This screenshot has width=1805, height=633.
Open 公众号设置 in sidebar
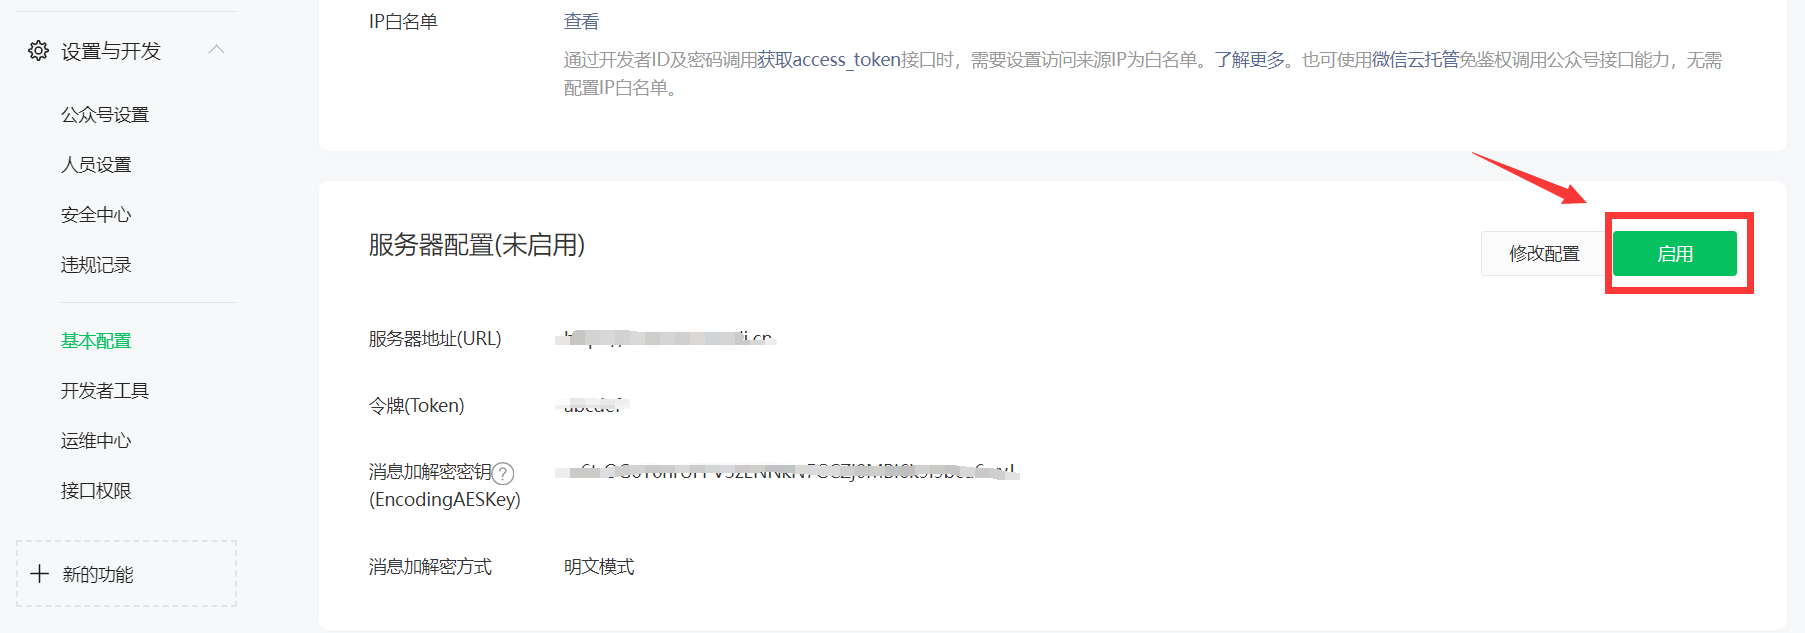(105, 115)
